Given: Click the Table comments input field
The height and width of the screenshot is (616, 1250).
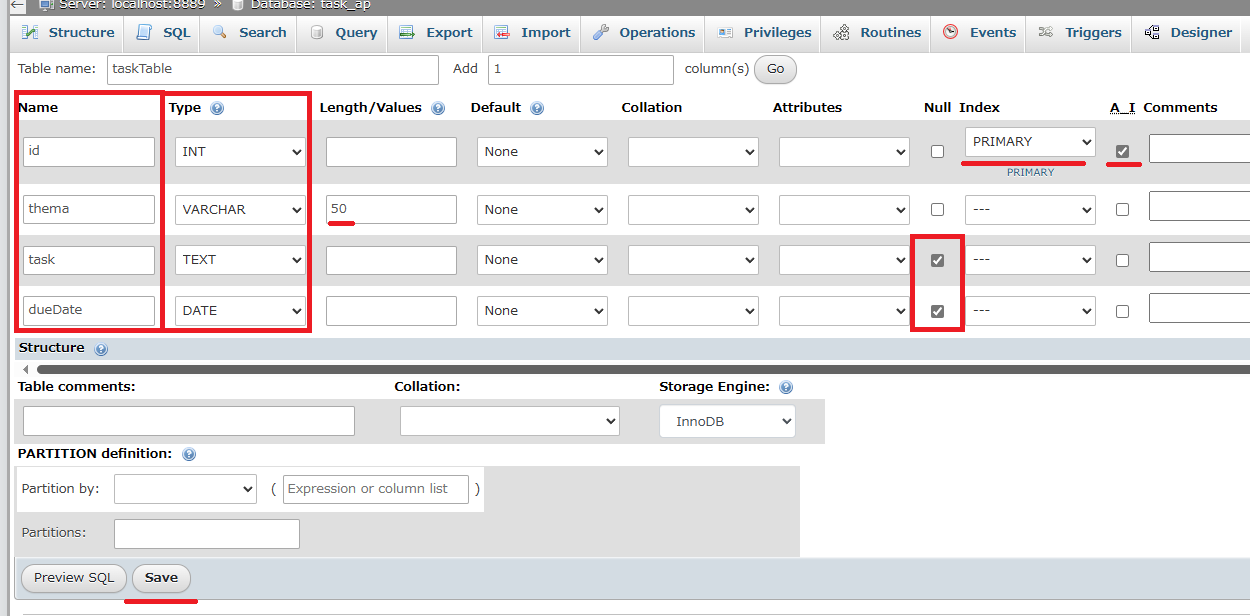Looking at the screenshot, I should tap(189, 421).
